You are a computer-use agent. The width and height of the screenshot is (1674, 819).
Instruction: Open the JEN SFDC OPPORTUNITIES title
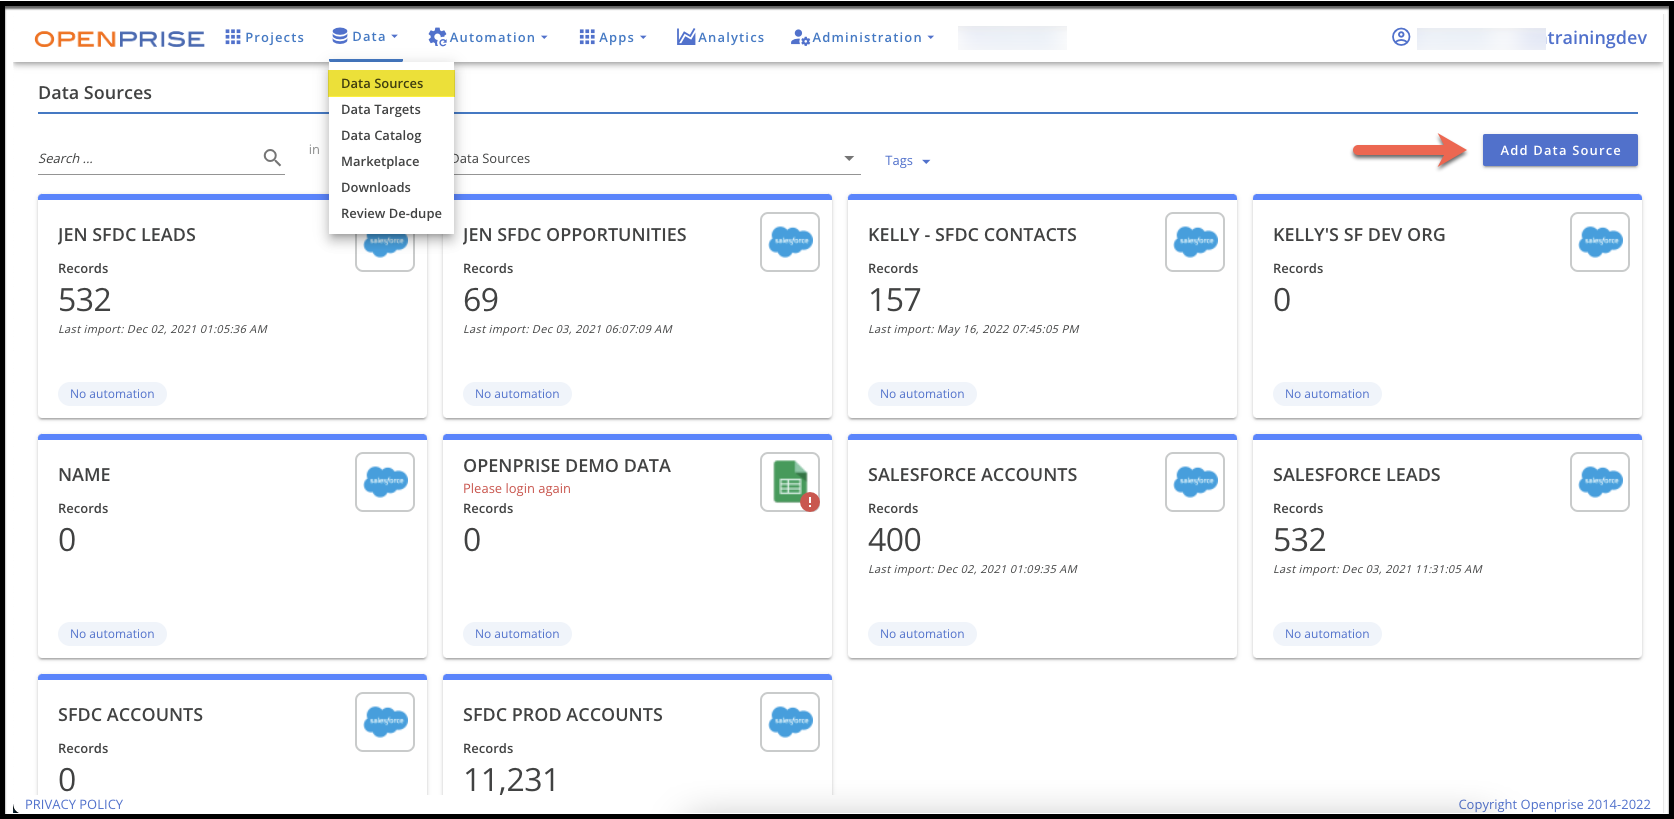click(x=574, y=235)
